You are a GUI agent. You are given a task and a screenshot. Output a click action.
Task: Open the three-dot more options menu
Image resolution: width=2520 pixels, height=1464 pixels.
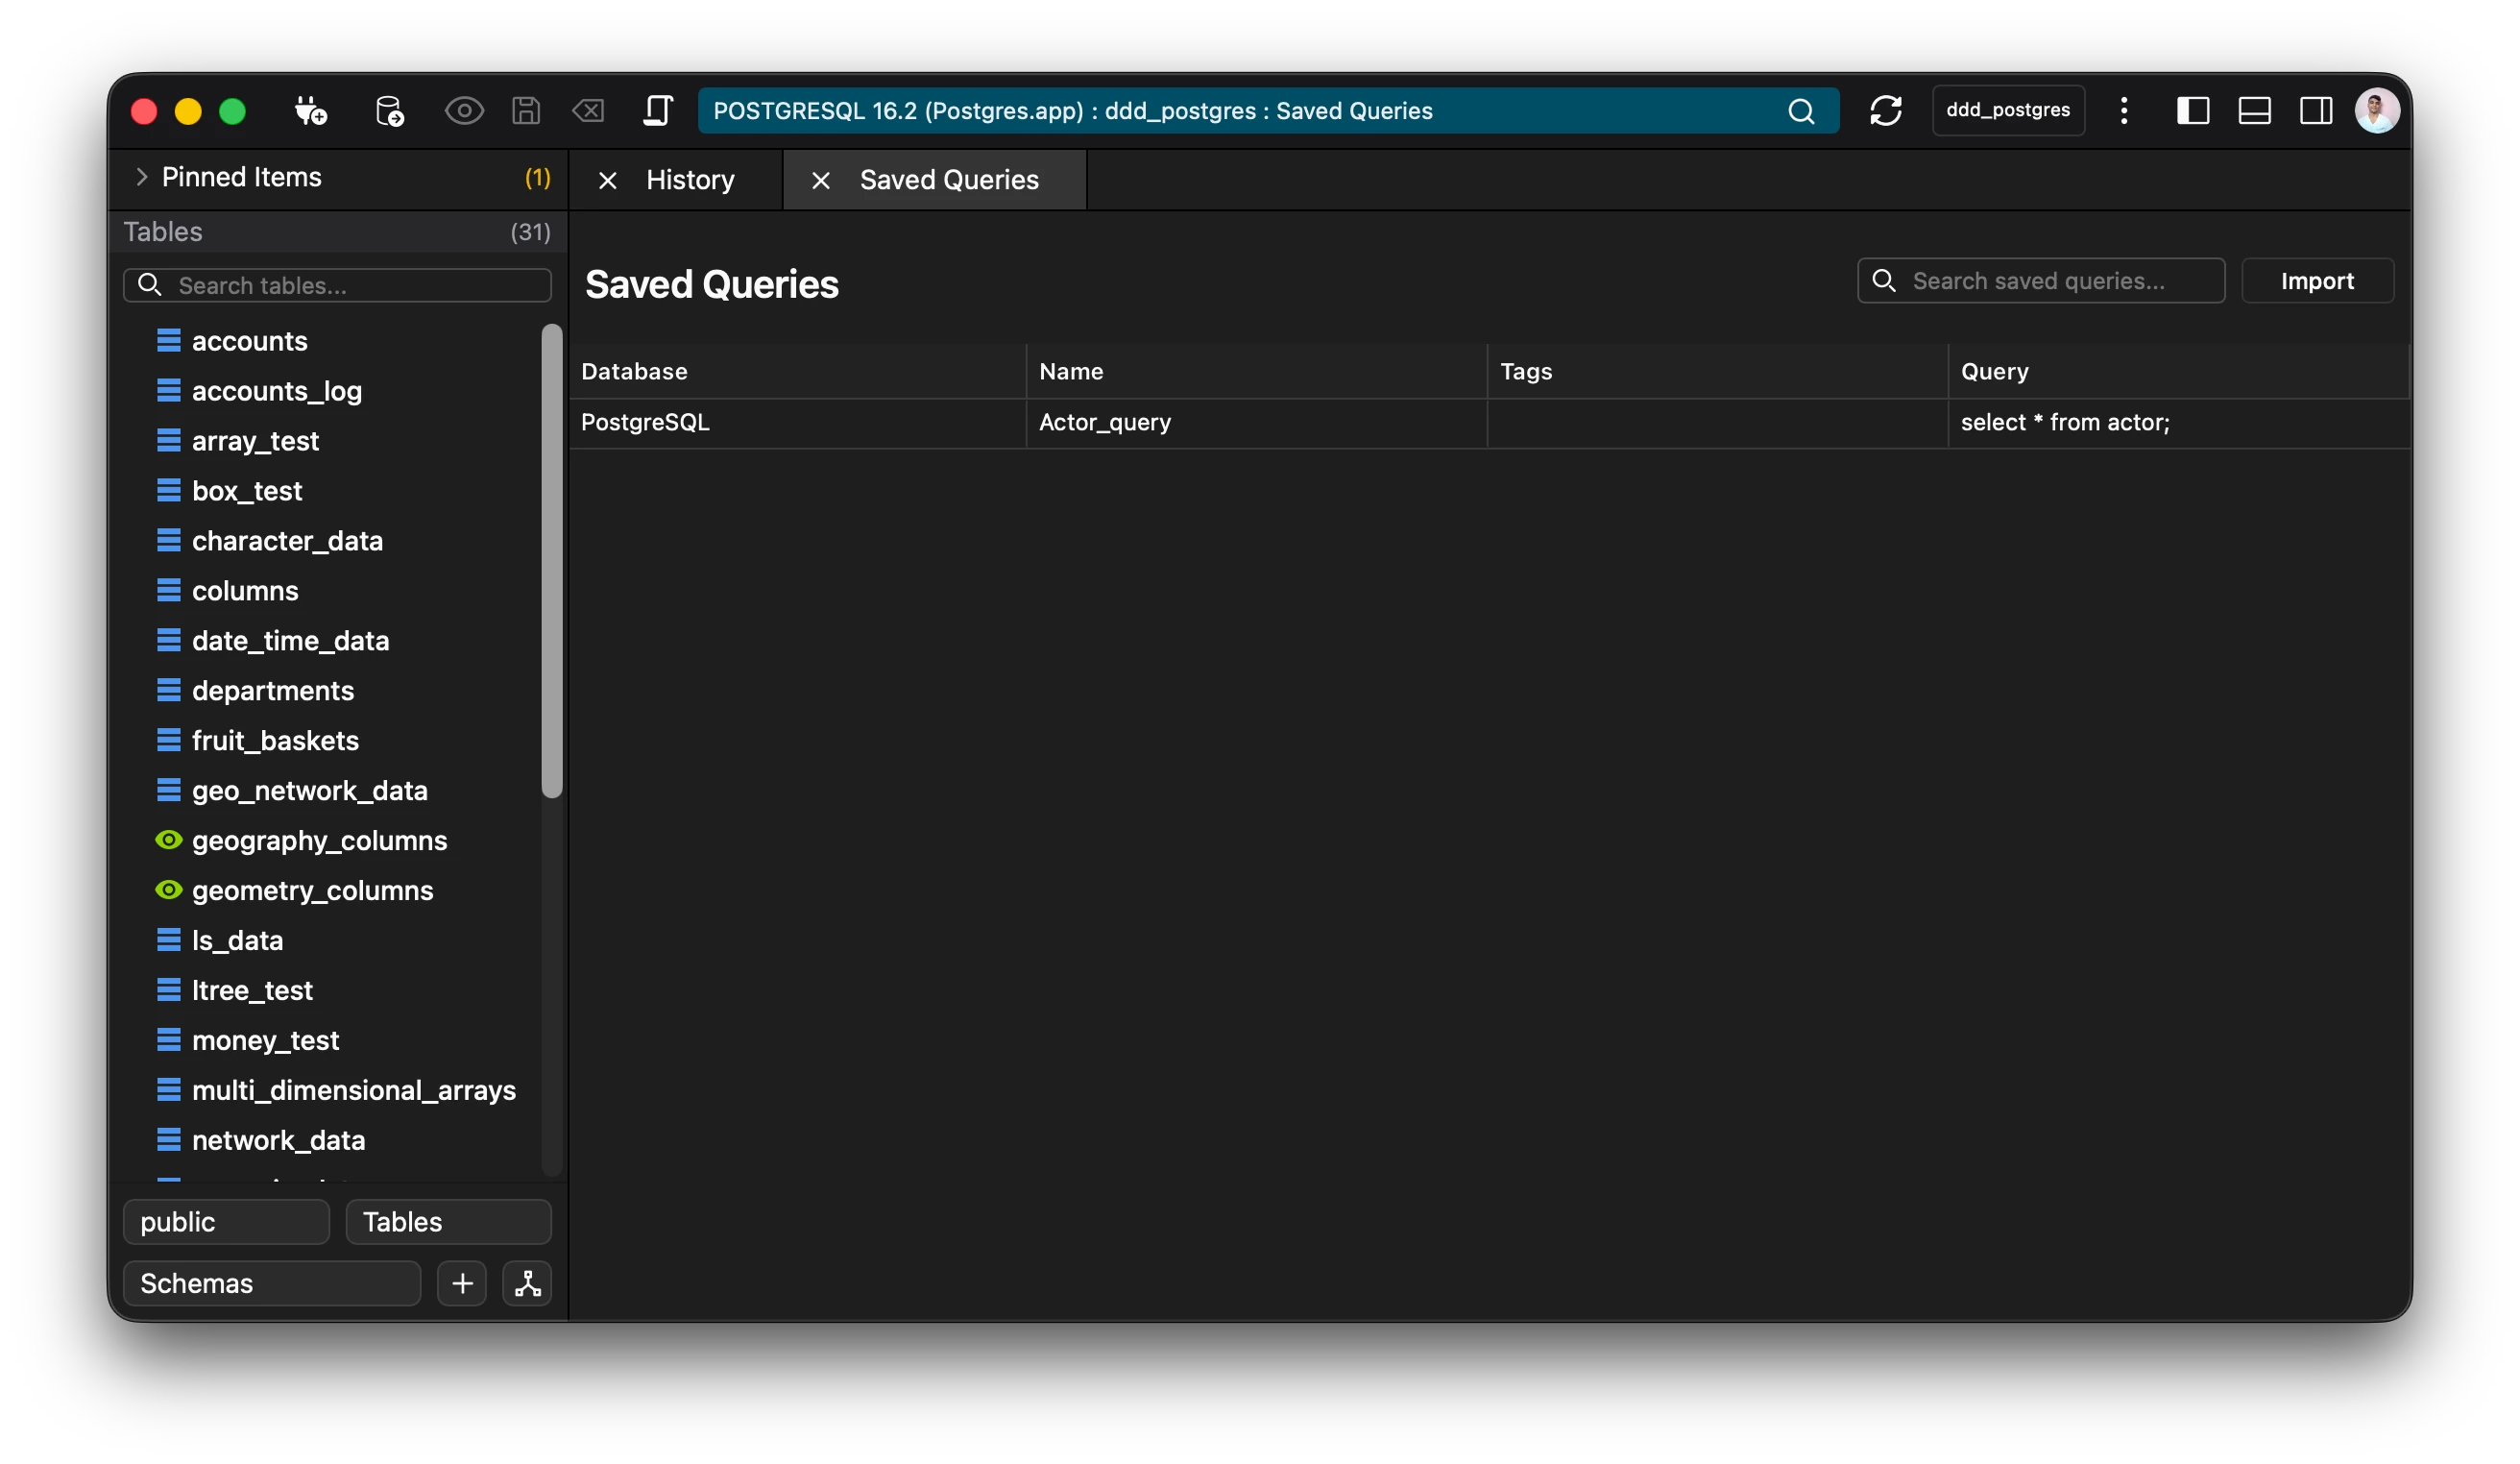tap(2124, 111)
